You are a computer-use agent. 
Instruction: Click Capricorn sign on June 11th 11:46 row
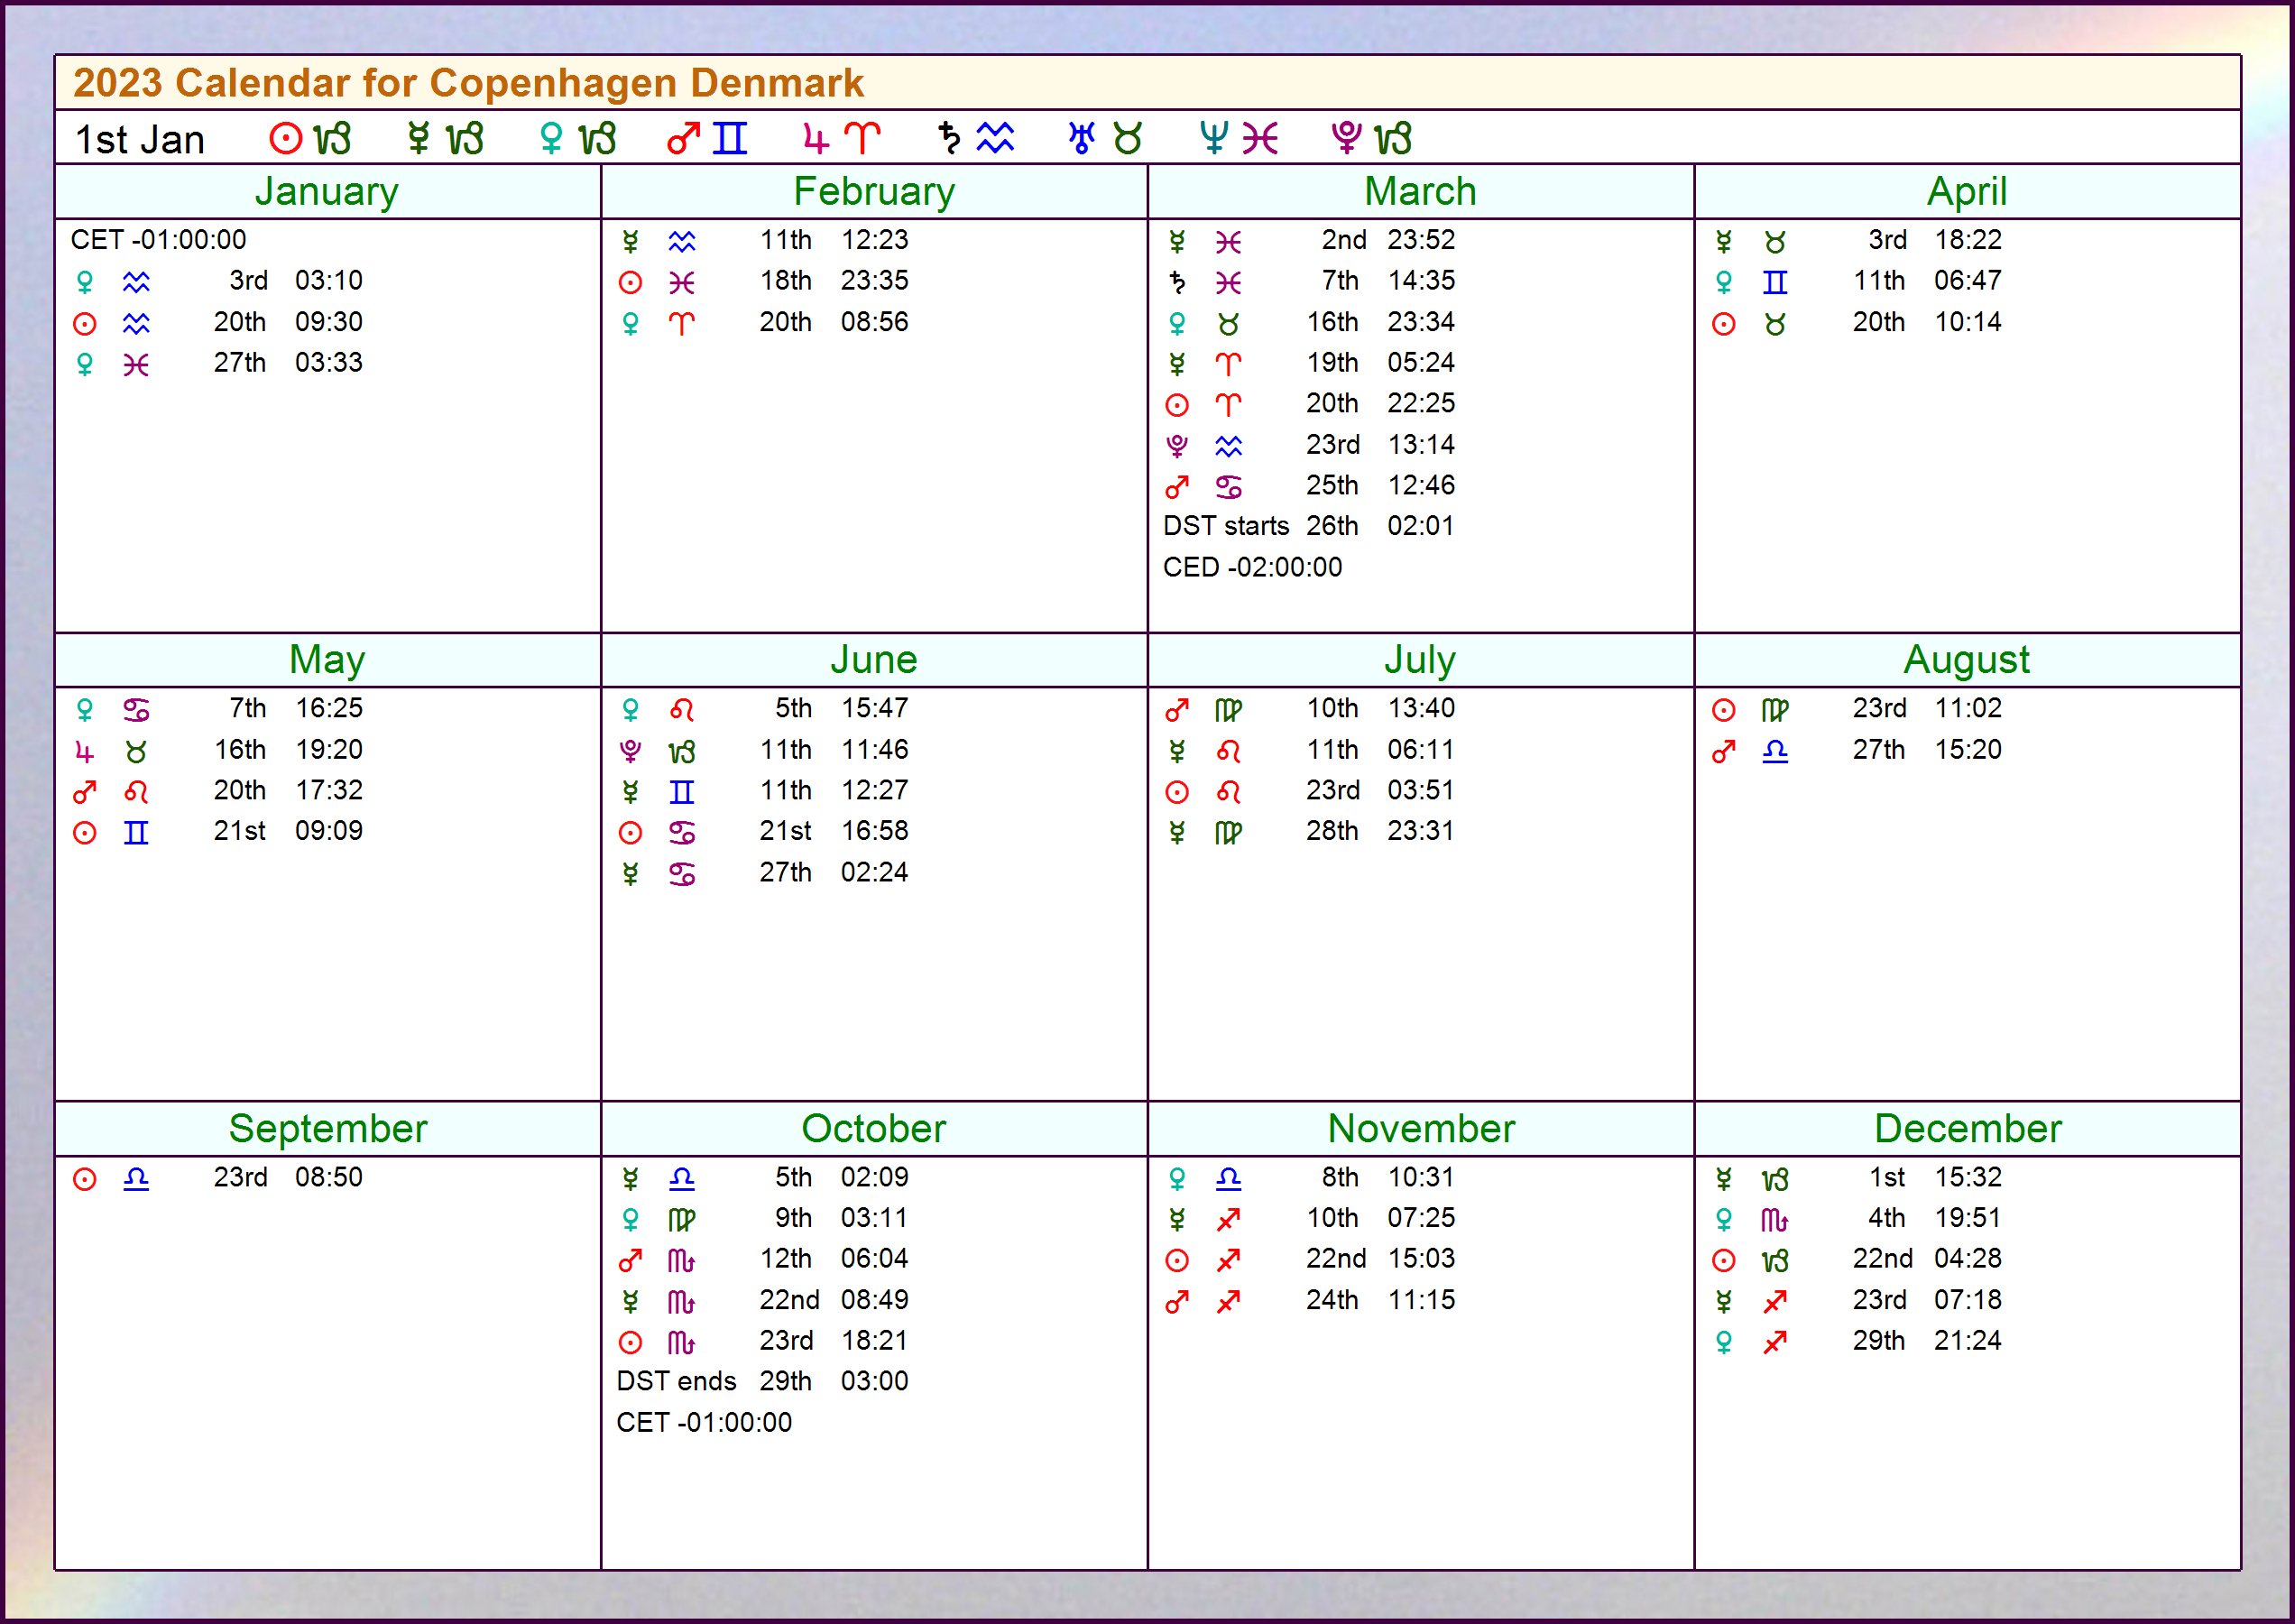(x=682, y=751)
